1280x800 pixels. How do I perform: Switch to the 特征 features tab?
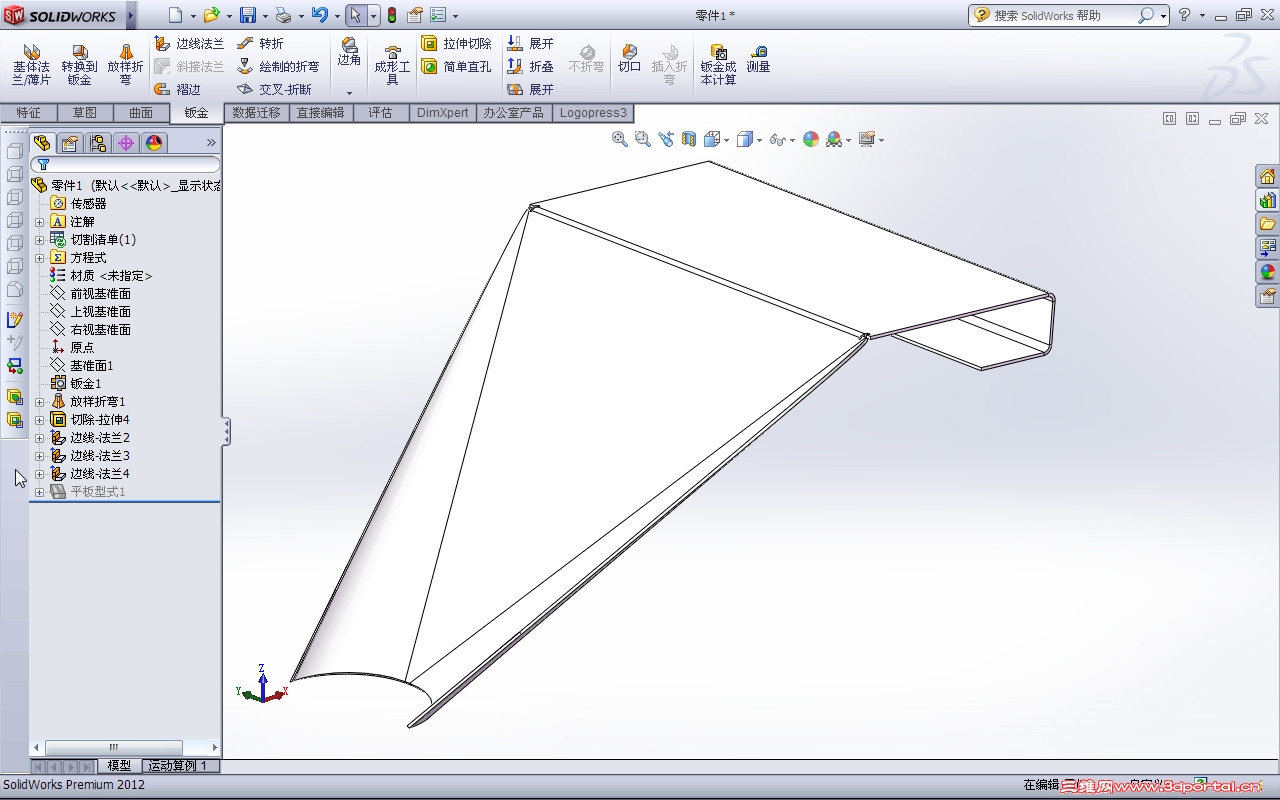click(28, 113)
